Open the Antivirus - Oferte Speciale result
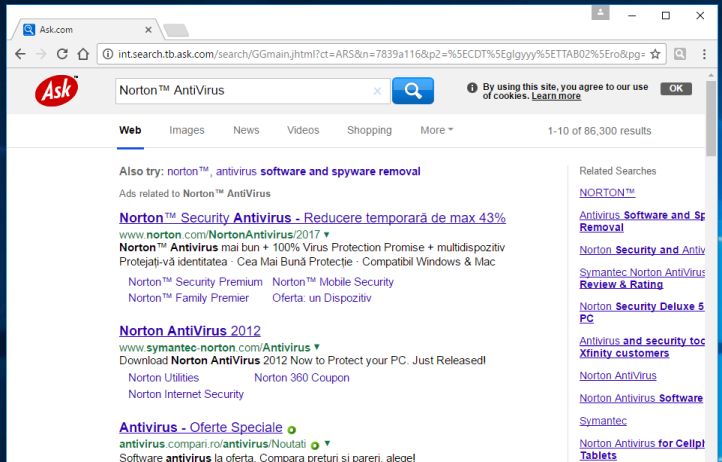 [201, 427]
